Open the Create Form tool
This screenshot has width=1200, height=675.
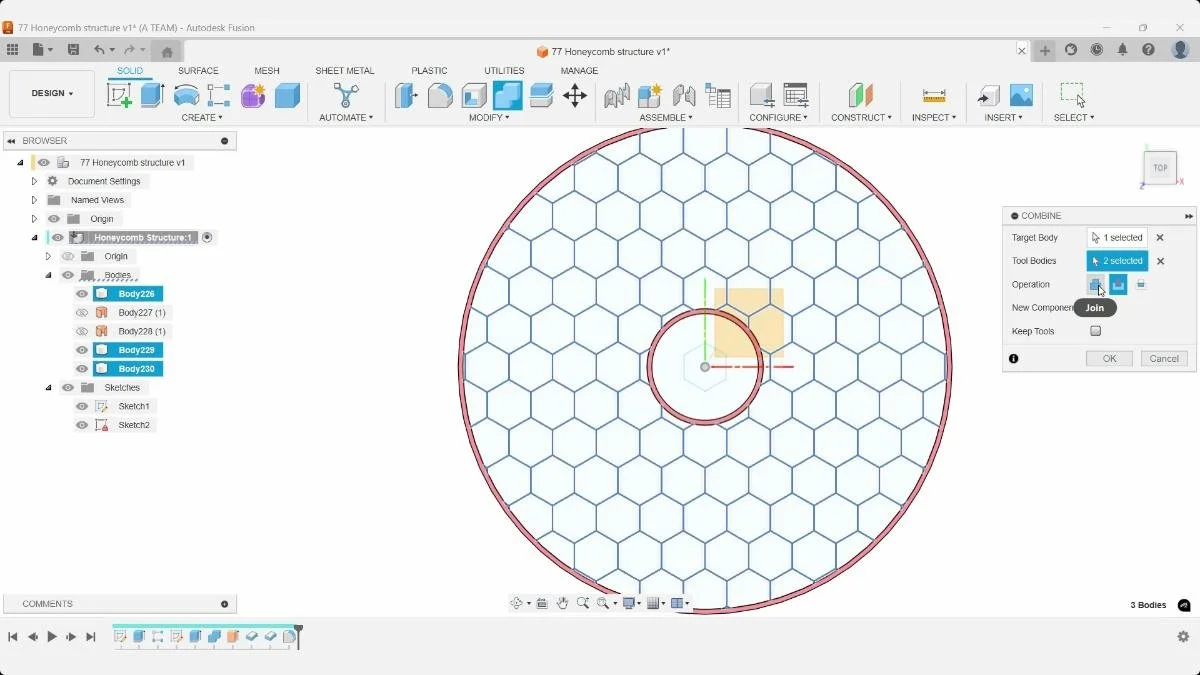click(x=253, y=95)
